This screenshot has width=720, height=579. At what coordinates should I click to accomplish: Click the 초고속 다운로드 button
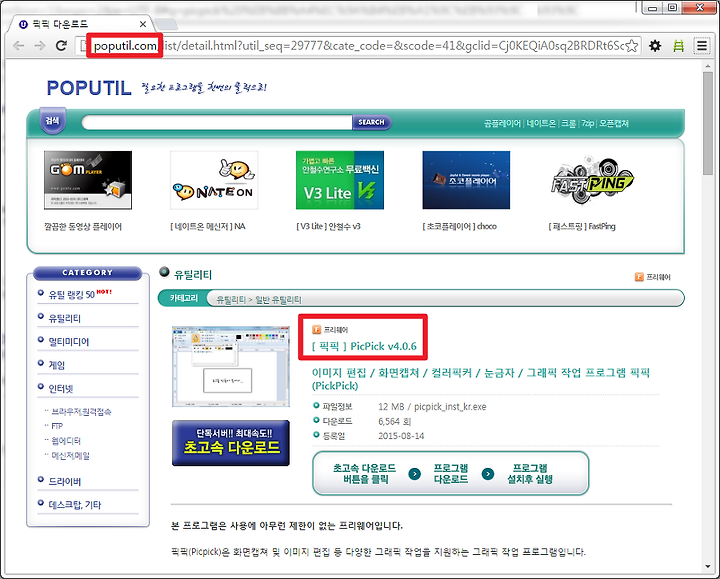(x=231, y=443)
